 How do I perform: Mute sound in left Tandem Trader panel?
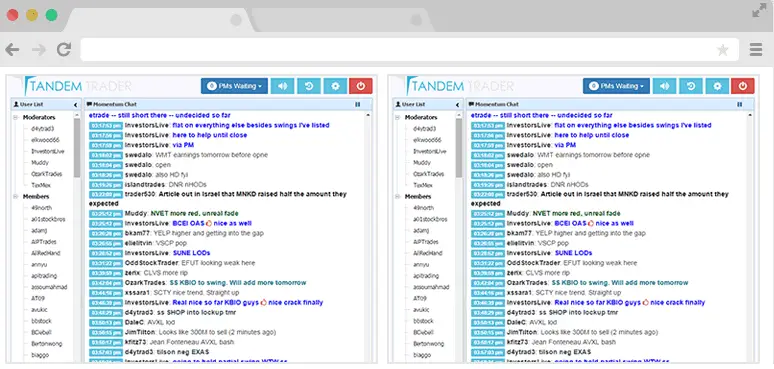click(x=282, y=86)
